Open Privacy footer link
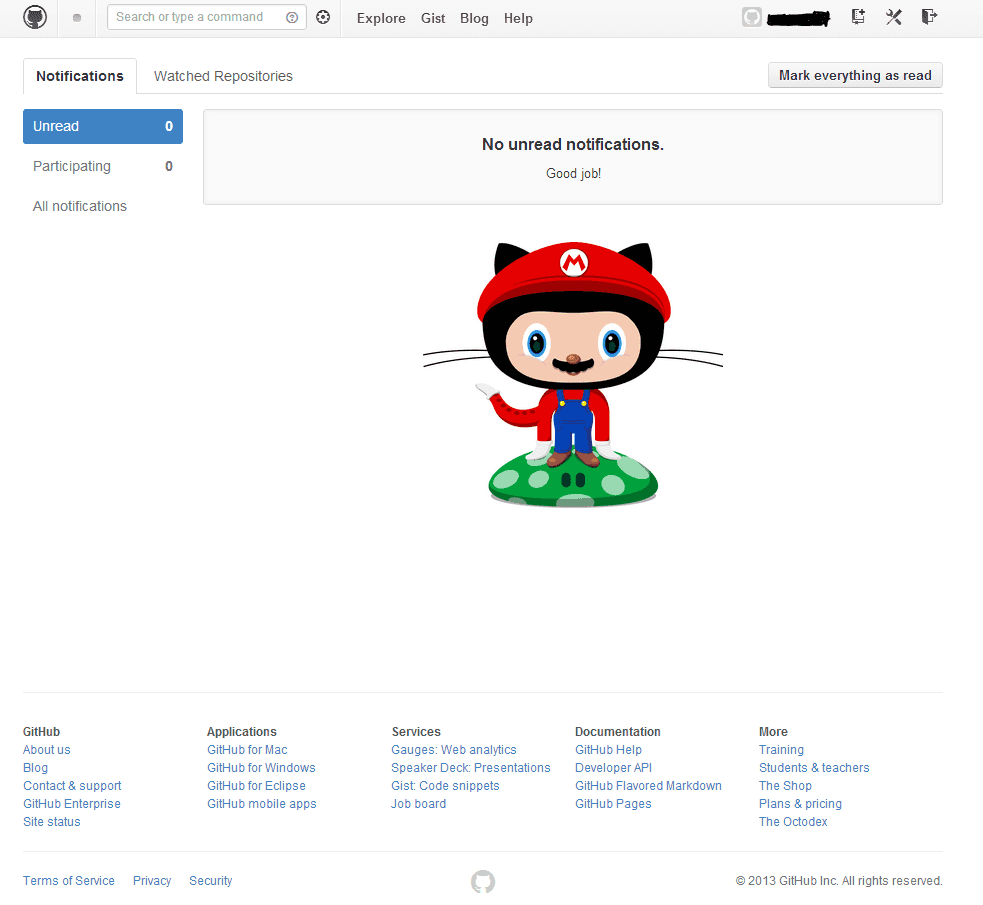 click(152, 881)
